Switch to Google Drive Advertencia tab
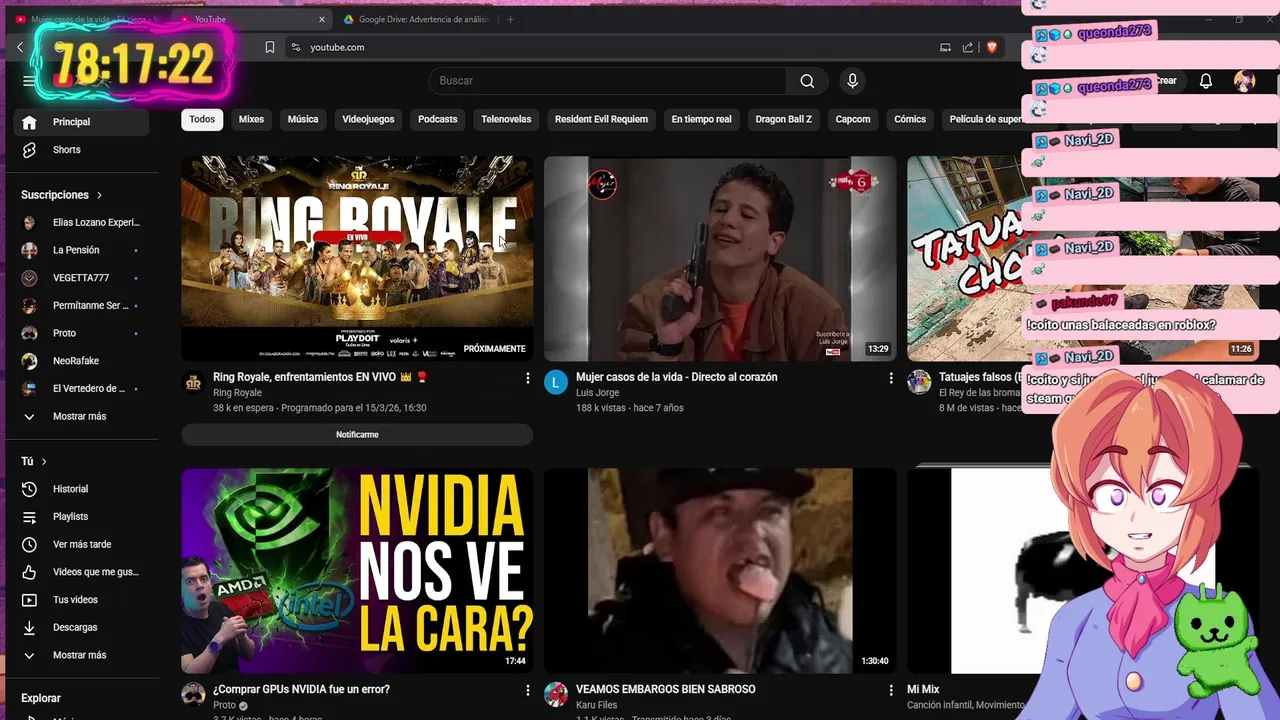 click(415, 19)
